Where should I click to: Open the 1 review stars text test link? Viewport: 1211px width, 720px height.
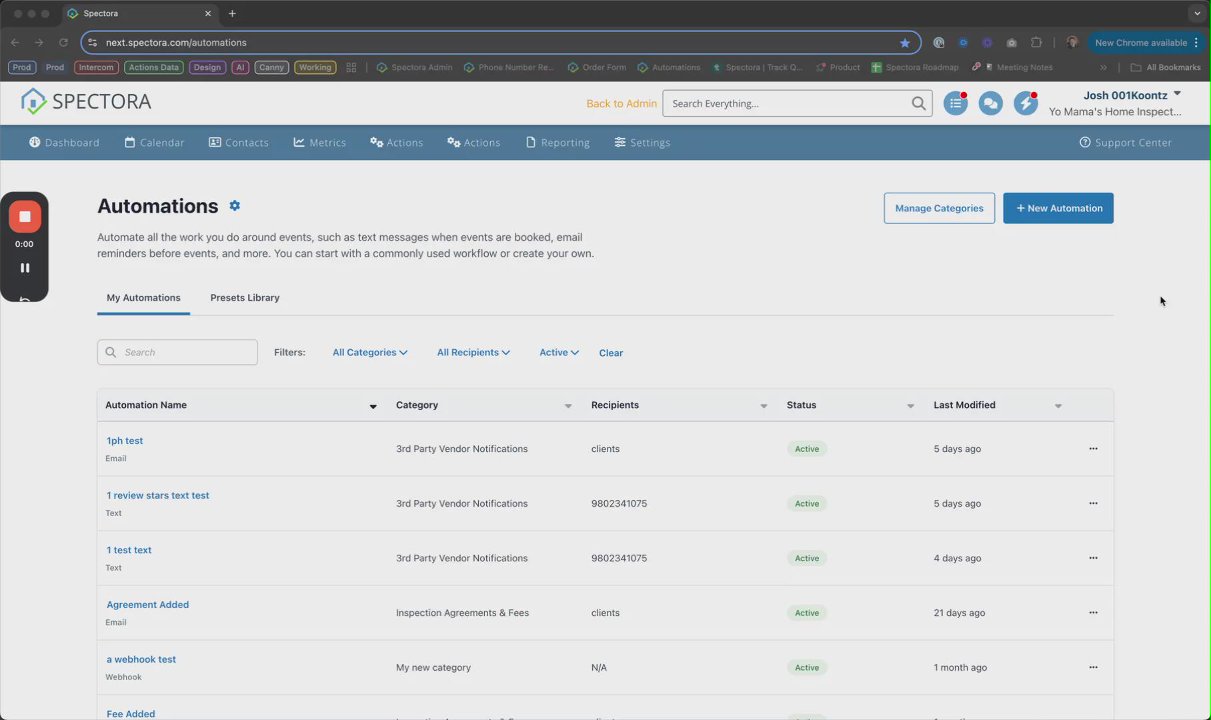158,495
